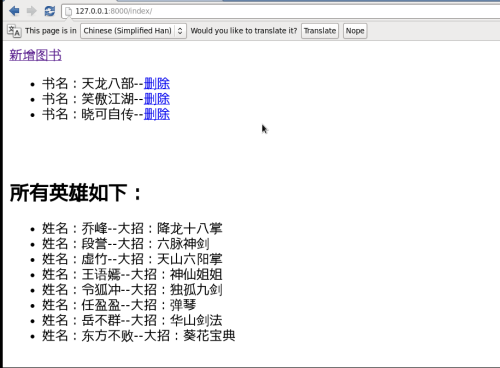The width and height of the screenshot is (500, 368).
Task: Click the 王语嫣 hero list item
Action: point(132,275)
